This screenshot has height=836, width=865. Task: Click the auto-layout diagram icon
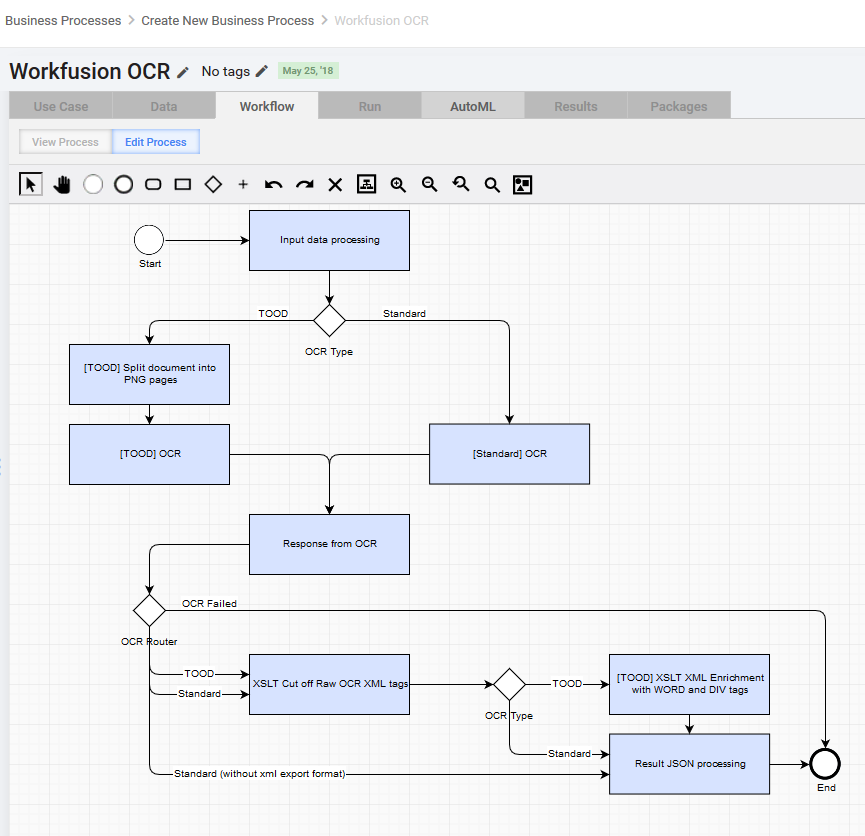coord(366,184)
